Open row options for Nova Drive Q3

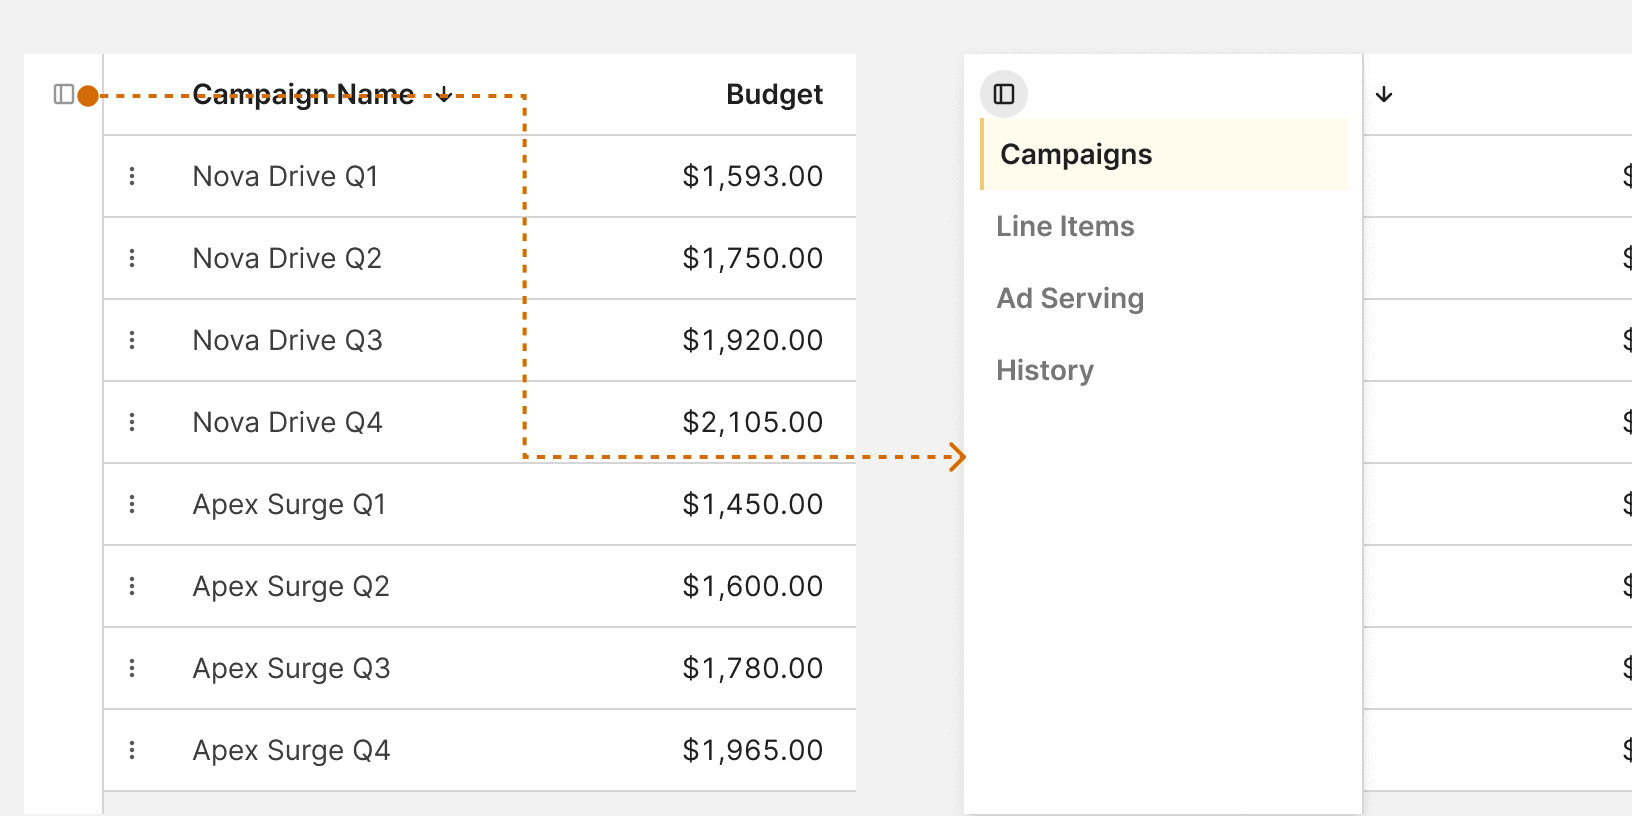[x=132, y=340]
